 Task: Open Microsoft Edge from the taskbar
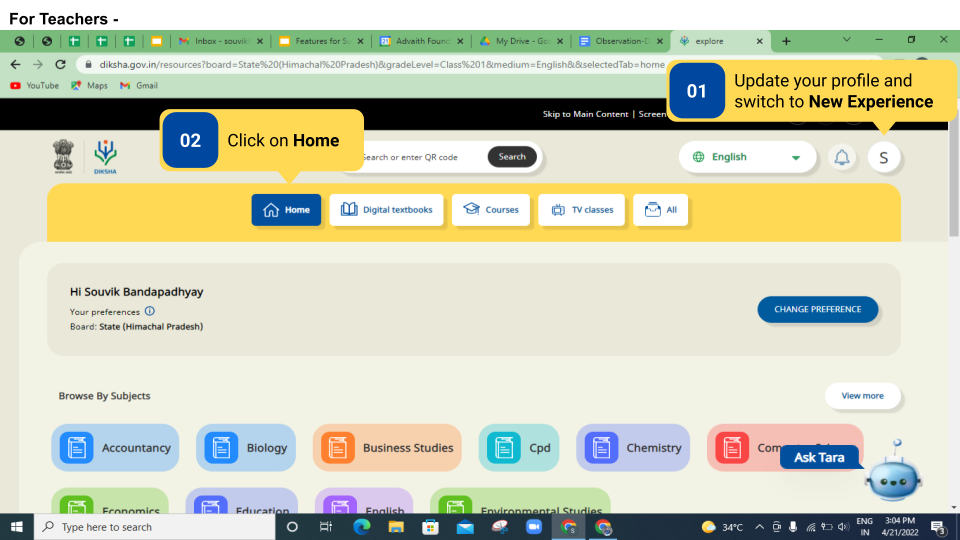pos(362,527)
